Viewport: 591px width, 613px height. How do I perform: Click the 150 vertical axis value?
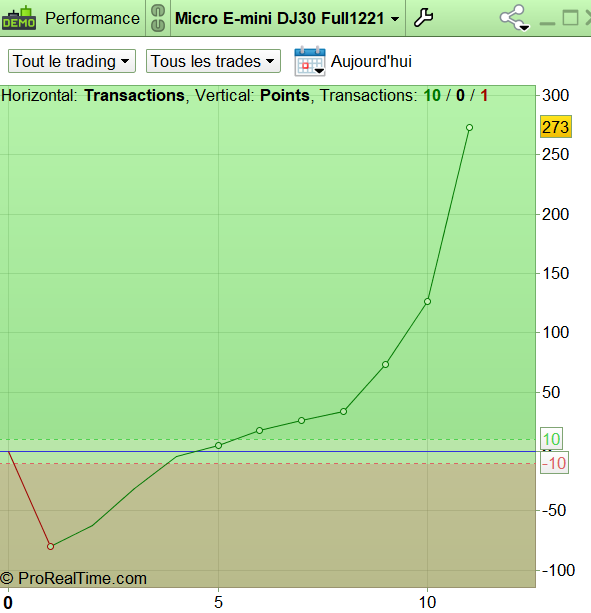(555, 273)
